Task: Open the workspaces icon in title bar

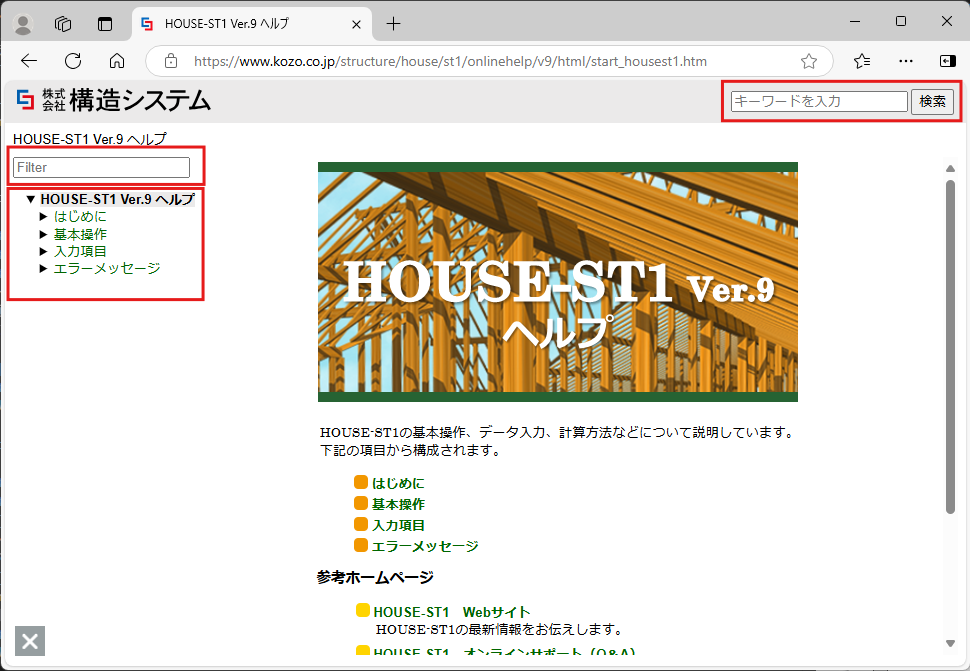Action: (x=63, y=24)
